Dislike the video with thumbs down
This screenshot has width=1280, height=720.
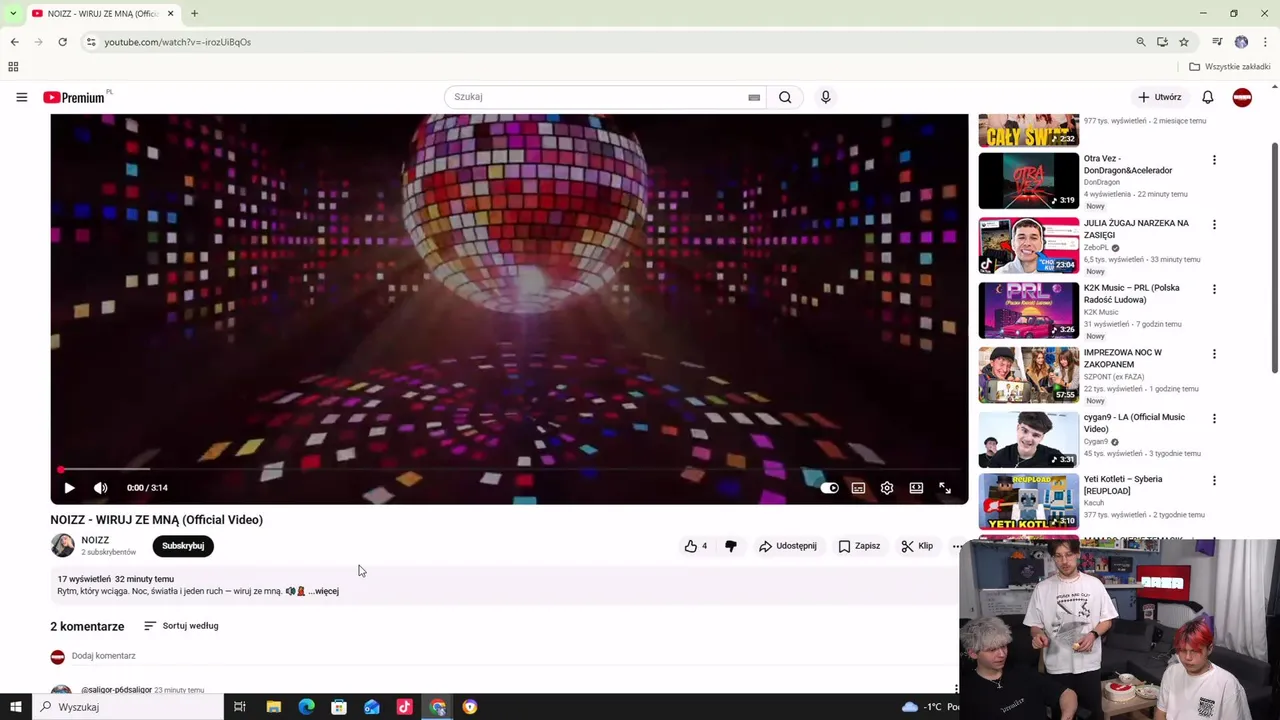[x=731, y=546]
